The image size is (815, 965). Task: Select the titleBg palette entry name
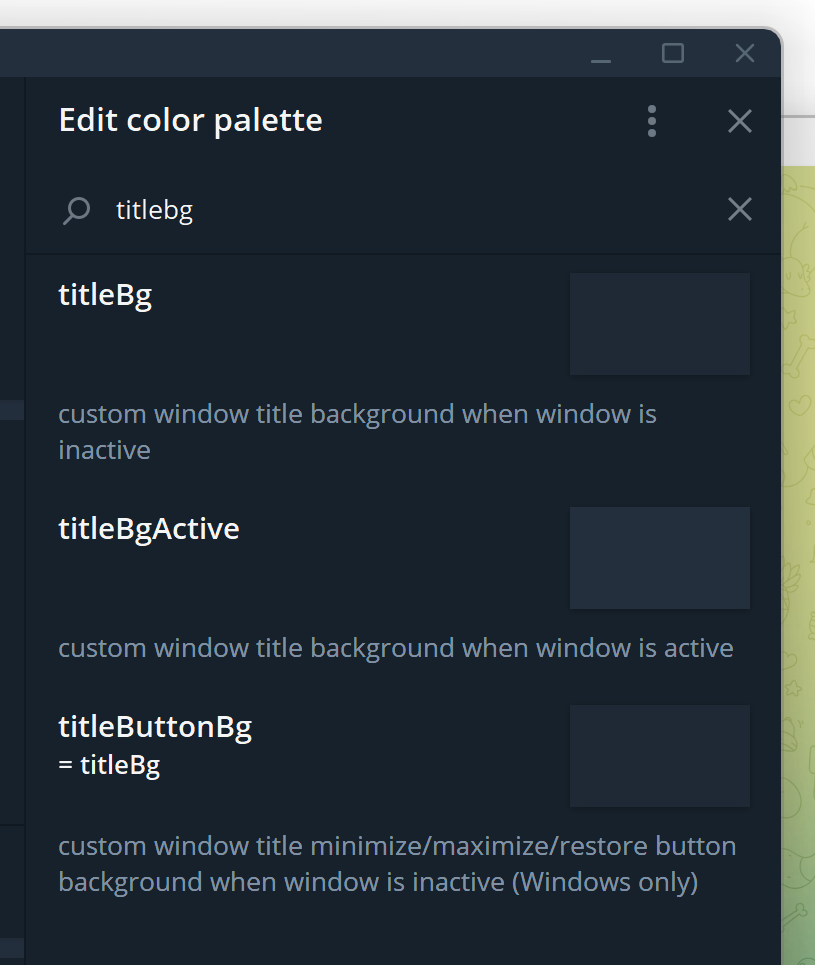(105, 294)
